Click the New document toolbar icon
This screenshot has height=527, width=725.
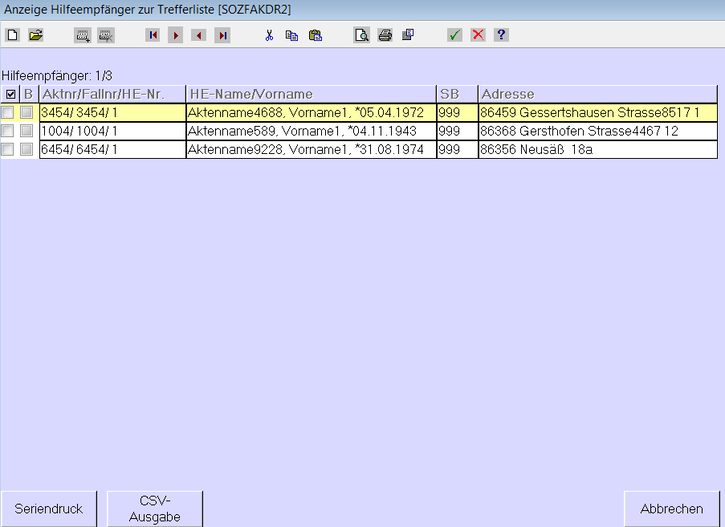coord(13,35)
